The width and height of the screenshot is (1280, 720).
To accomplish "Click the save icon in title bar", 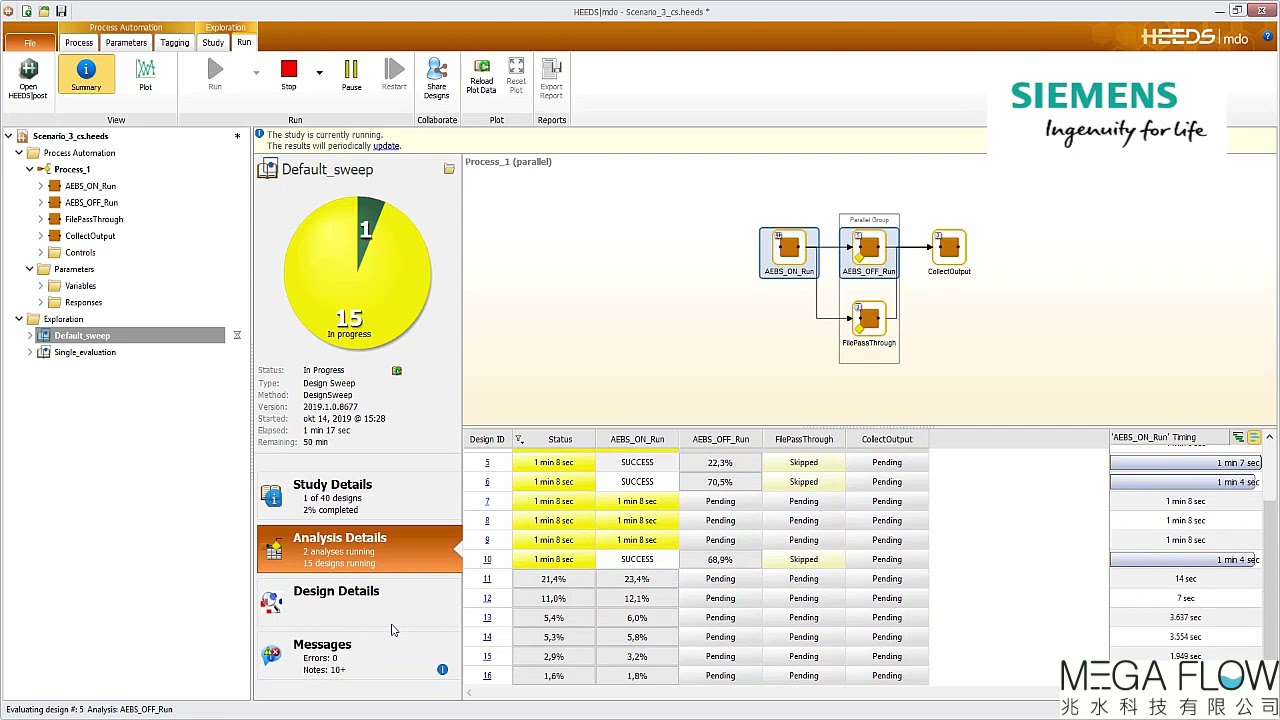I will pos(61,11).
